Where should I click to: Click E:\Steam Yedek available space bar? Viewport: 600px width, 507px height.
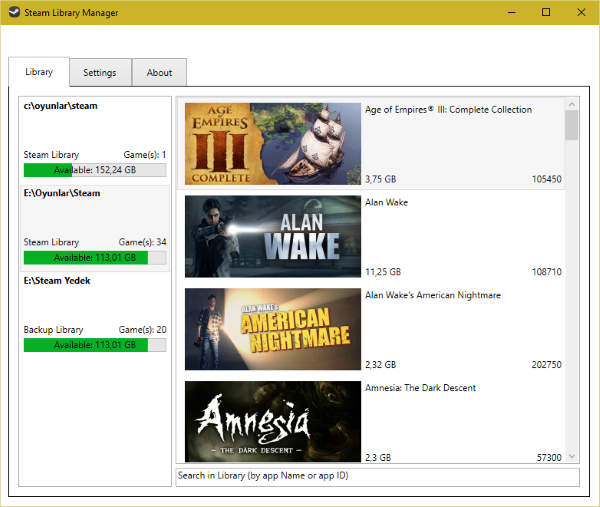pos(95,345)
